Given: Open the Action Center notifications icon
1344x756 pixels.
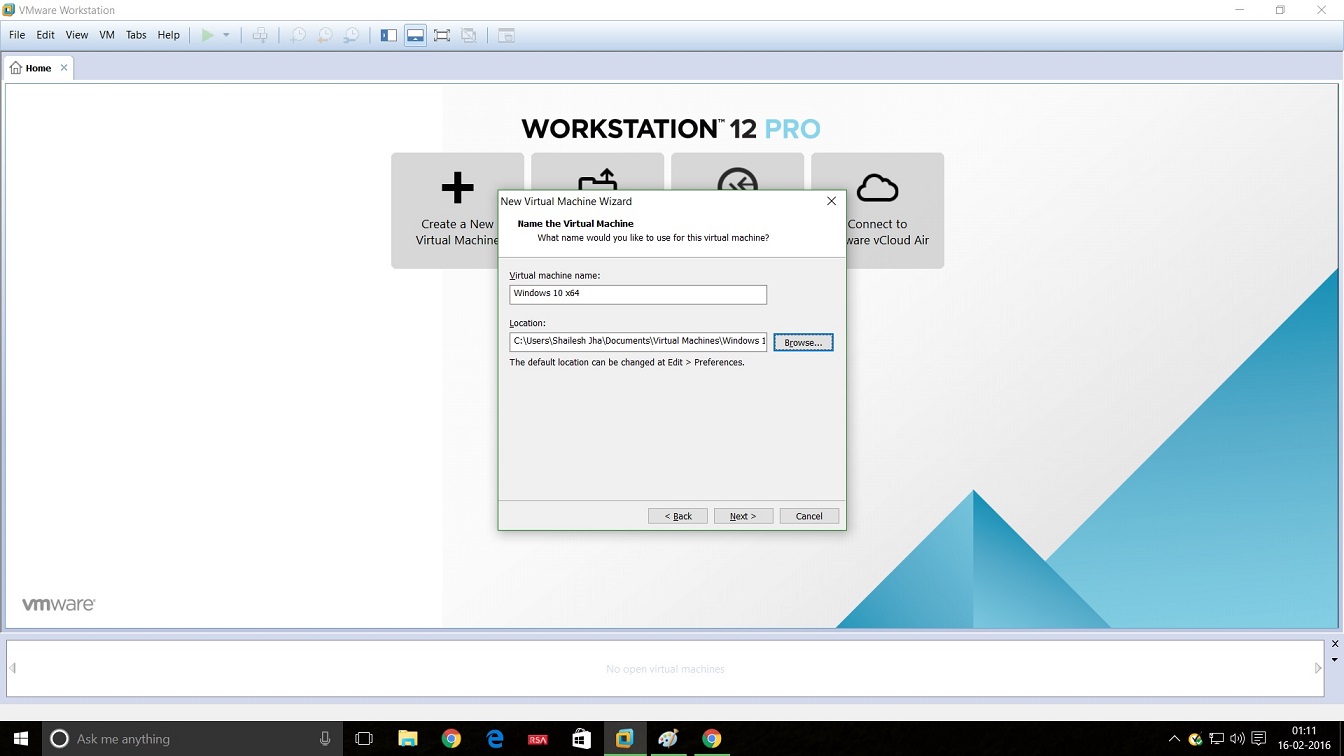Looking at the screenshot, I should pos(1258,739).
